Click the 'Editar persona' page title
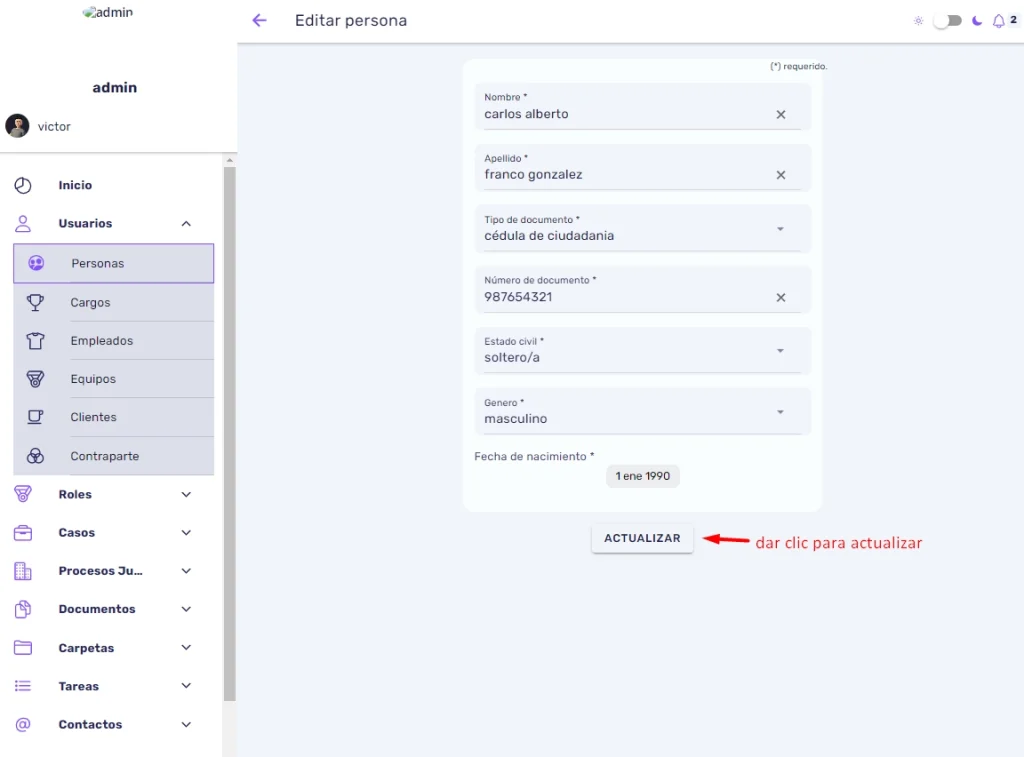 (351, 20)
